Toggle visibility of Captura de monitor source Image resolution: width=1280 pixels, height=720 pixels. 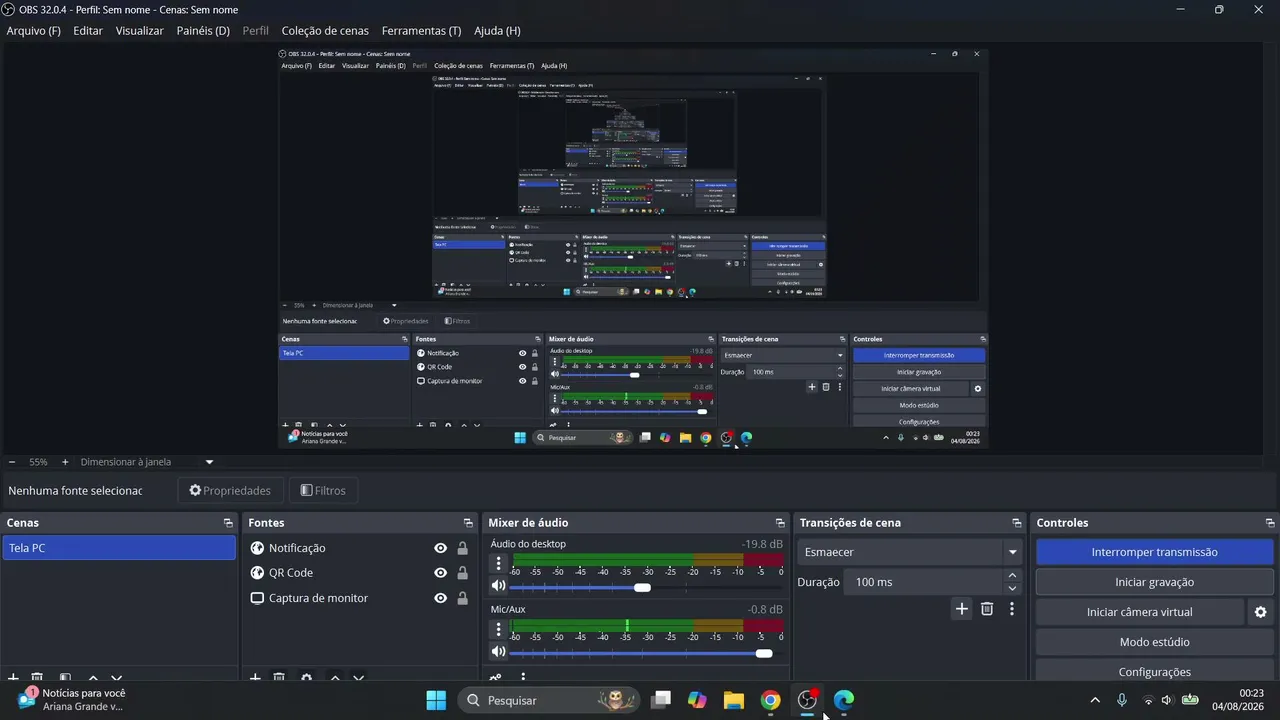440,598
